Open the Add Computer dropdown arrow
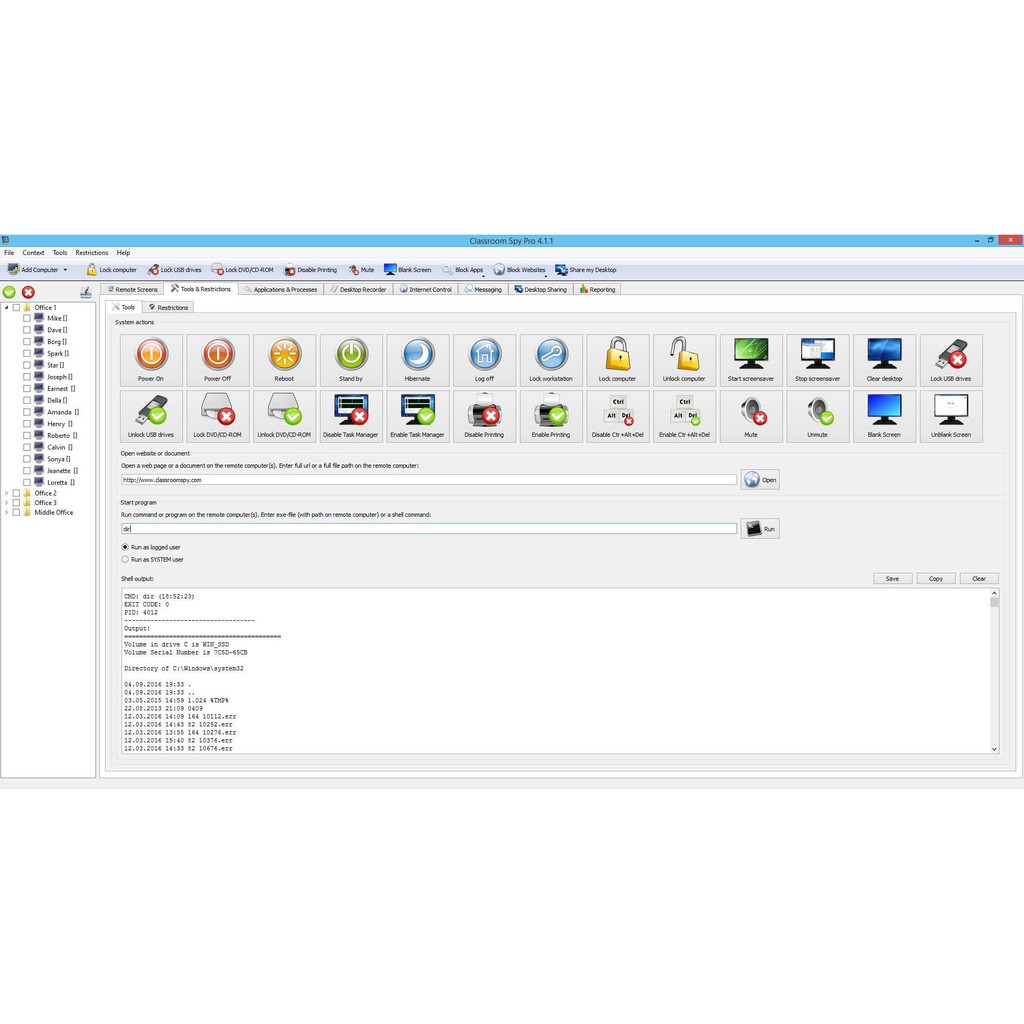This screenshot has height=1024, width=1024. point(66,270)
